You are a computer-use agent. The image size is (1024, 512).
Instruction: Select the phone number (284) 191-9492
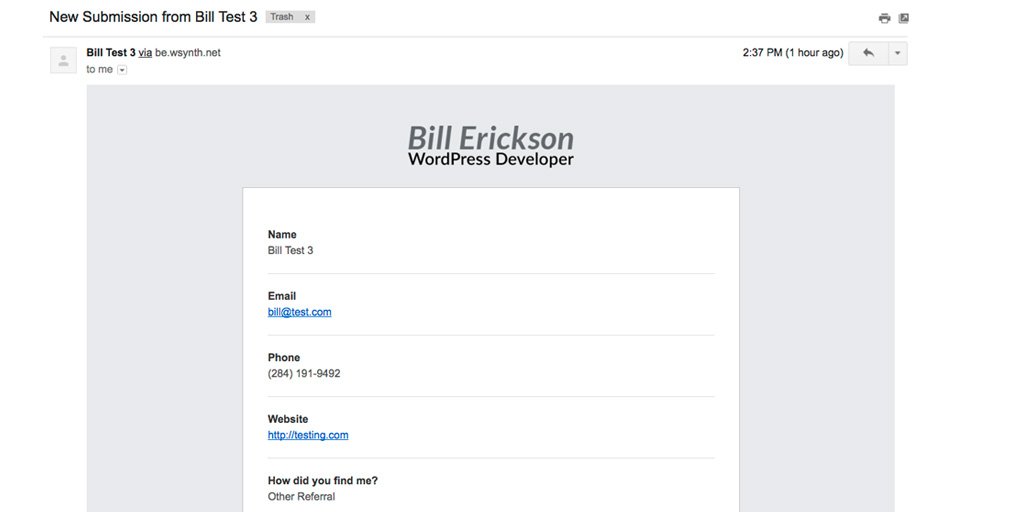point(304,374)
